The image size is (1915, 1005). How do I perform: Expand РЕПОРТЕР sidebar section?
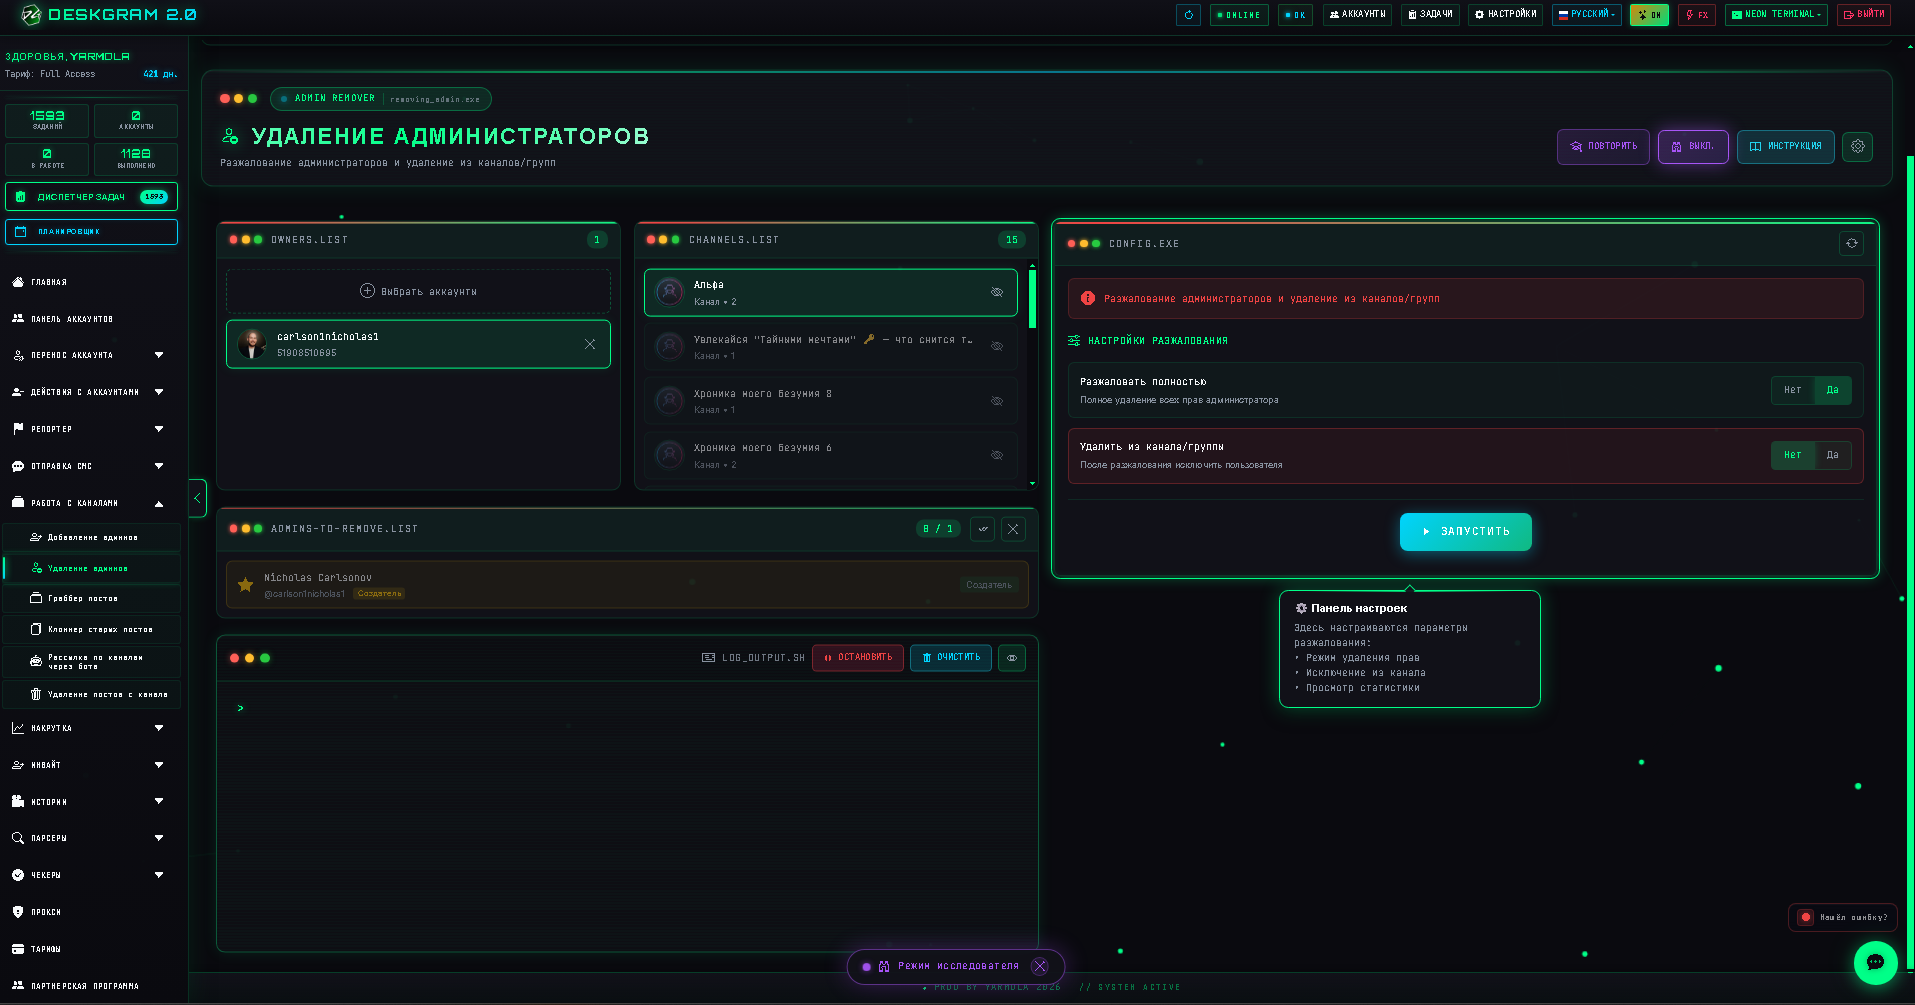tap(90, 429)
